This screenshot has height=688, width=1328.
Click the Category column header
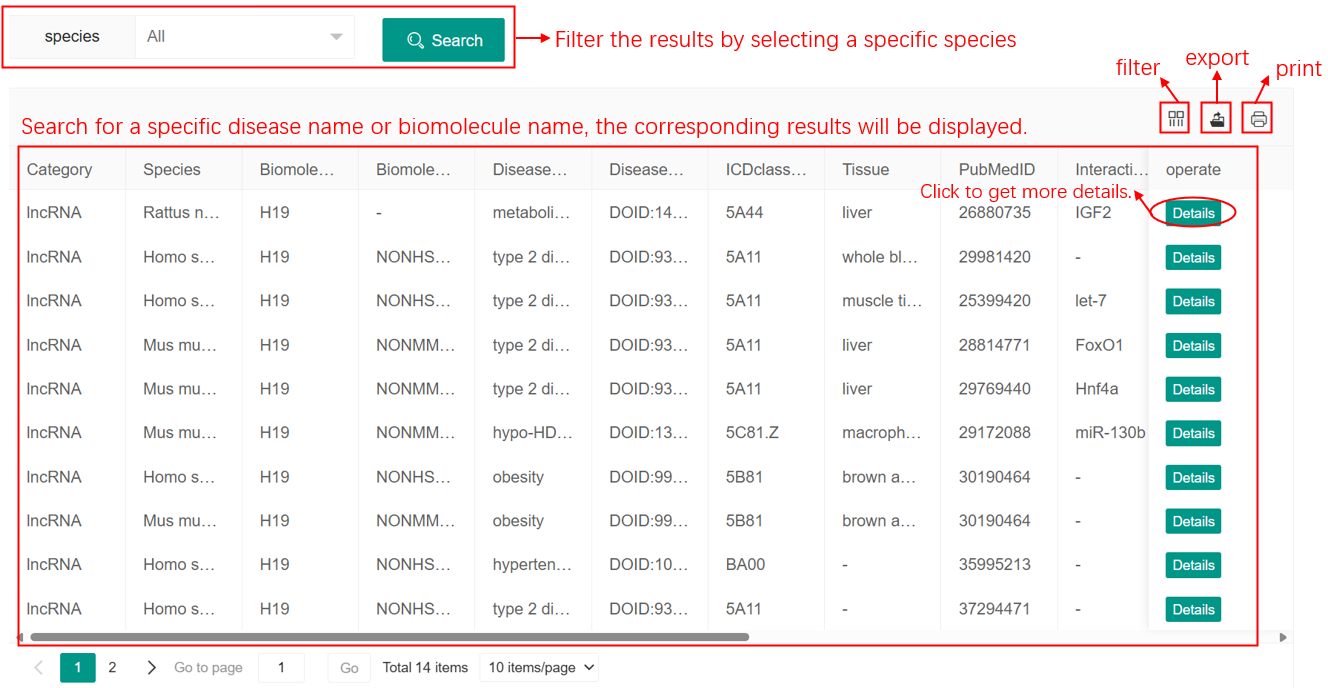[x=60, y=169]
